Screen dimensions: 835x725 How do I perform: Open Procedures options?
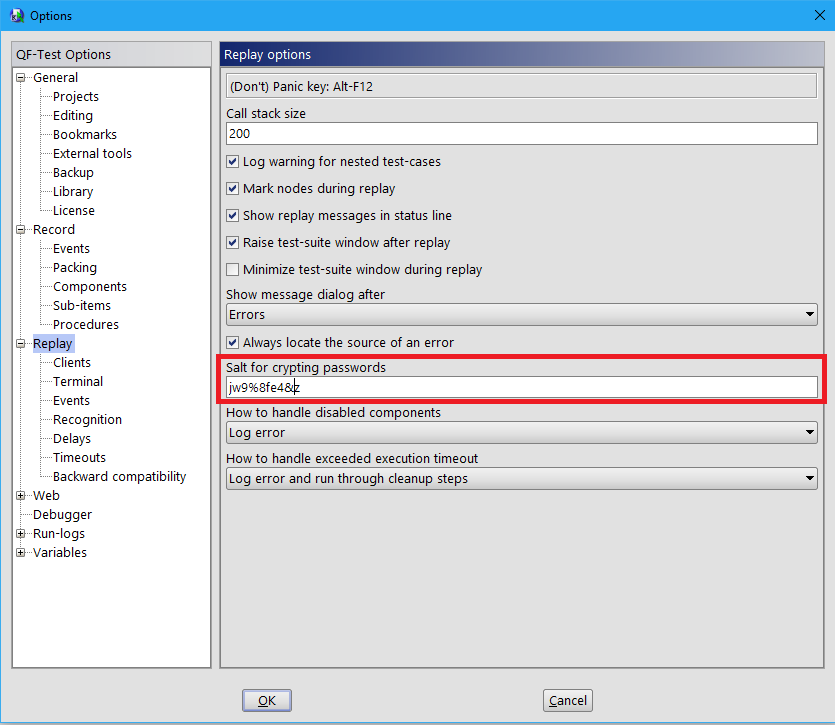click(x=86, y=325)
